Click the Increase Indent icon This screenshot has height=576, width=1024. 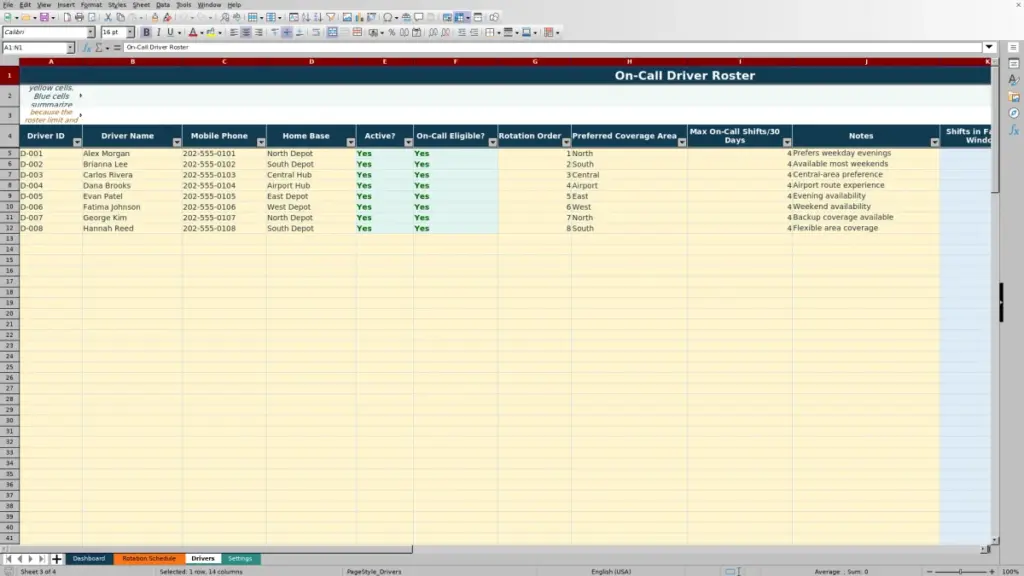462,32
